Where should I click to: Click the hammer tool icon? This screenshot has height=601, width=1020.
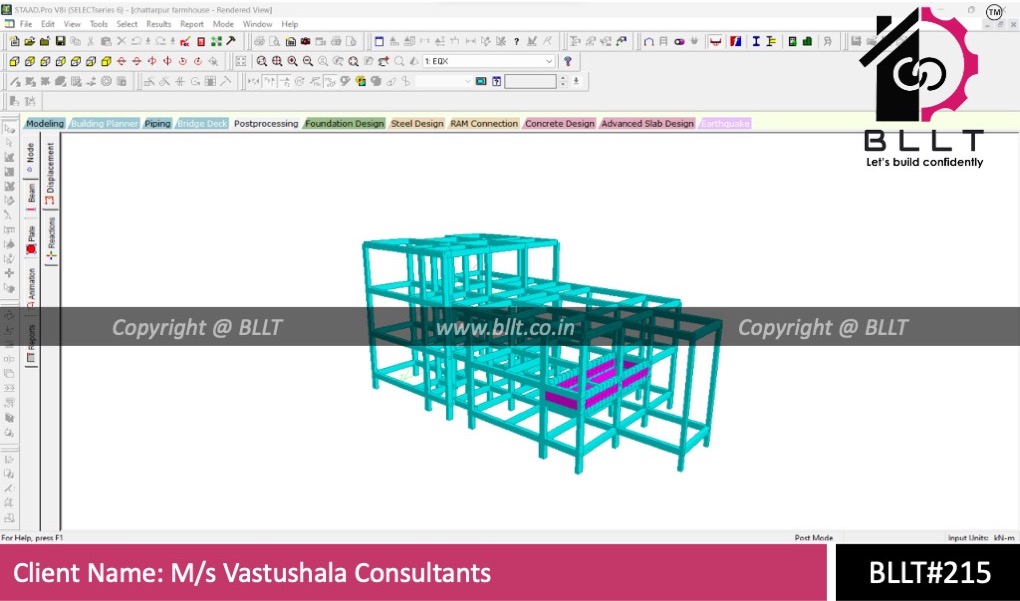(x=230, y=41)
